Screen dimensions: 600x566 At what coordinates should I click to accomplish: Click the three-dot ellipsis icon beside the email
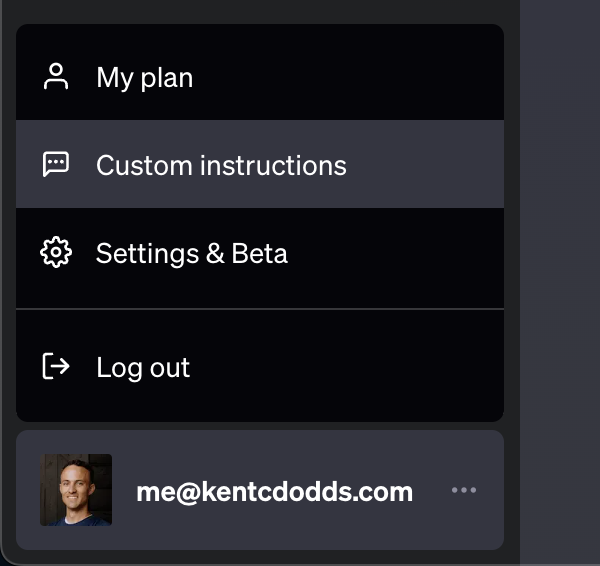[464, 490]
